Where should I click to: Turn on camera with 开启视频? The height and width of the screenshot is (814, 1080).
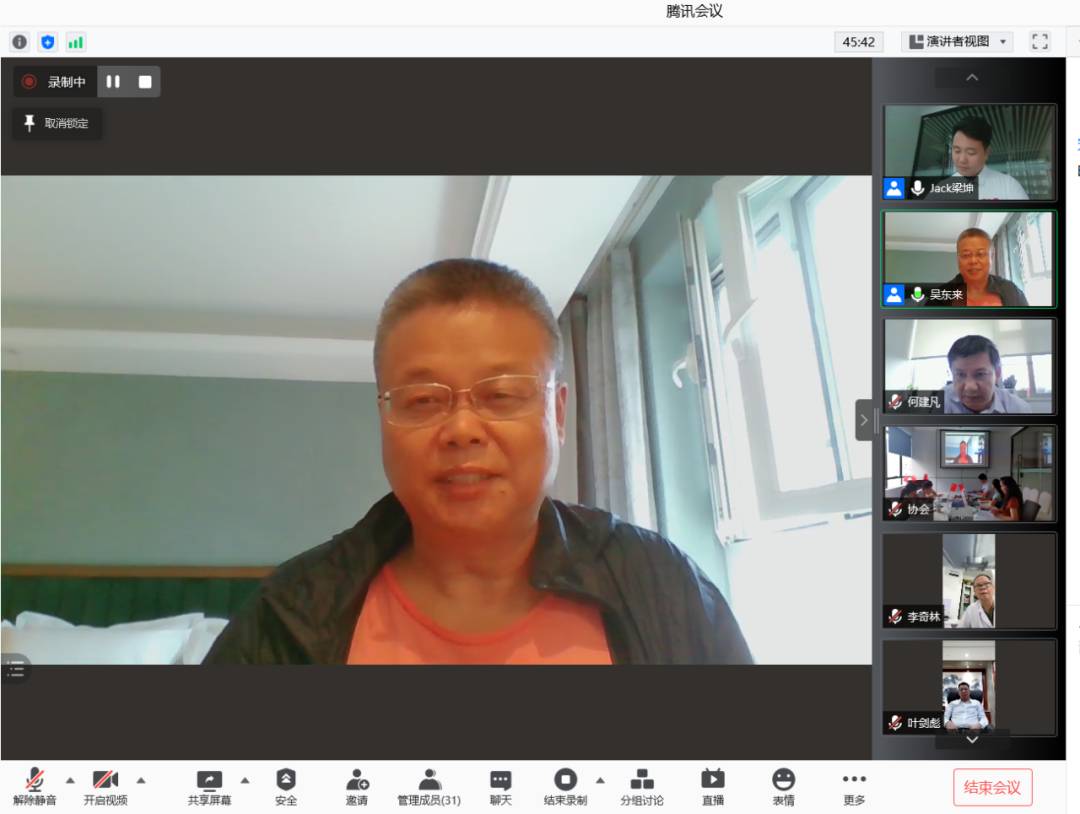(x=105, y=786)
